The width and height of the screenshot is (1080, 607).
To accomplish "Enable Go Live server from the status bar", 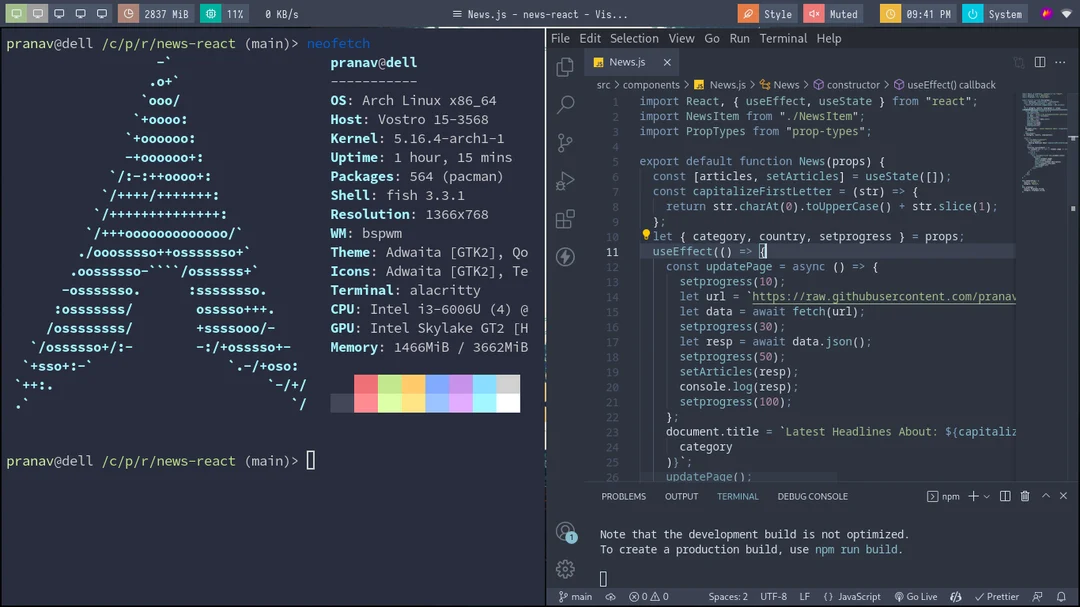I will click(x=915, y=596).
